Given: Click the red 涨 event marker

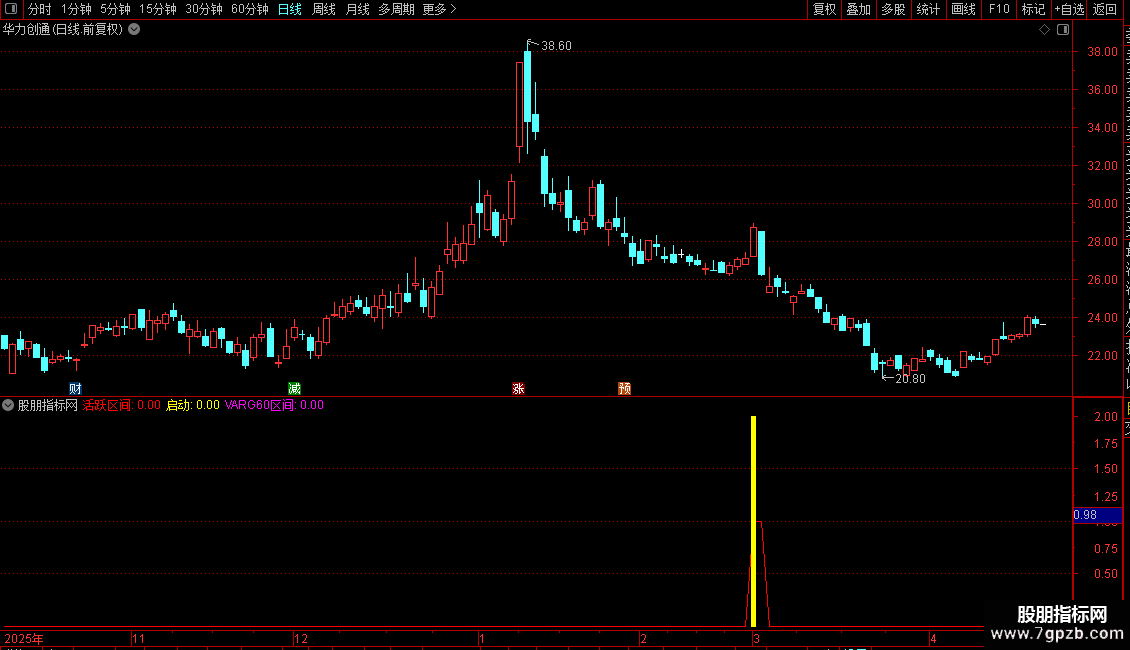Looking at the screenshot, I should pyautogui.click(x=518, y=388).
